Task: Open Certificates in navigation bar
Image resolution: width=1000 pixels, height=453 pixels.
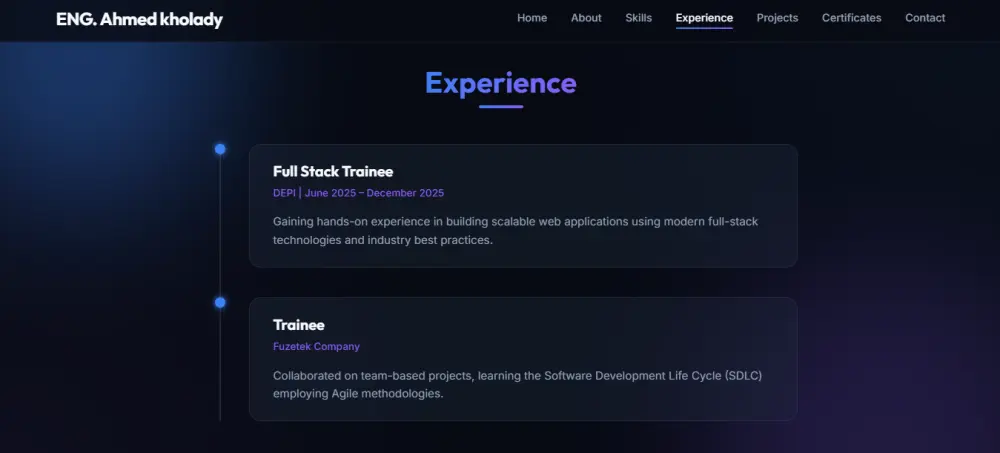Action: click(851, 18)
